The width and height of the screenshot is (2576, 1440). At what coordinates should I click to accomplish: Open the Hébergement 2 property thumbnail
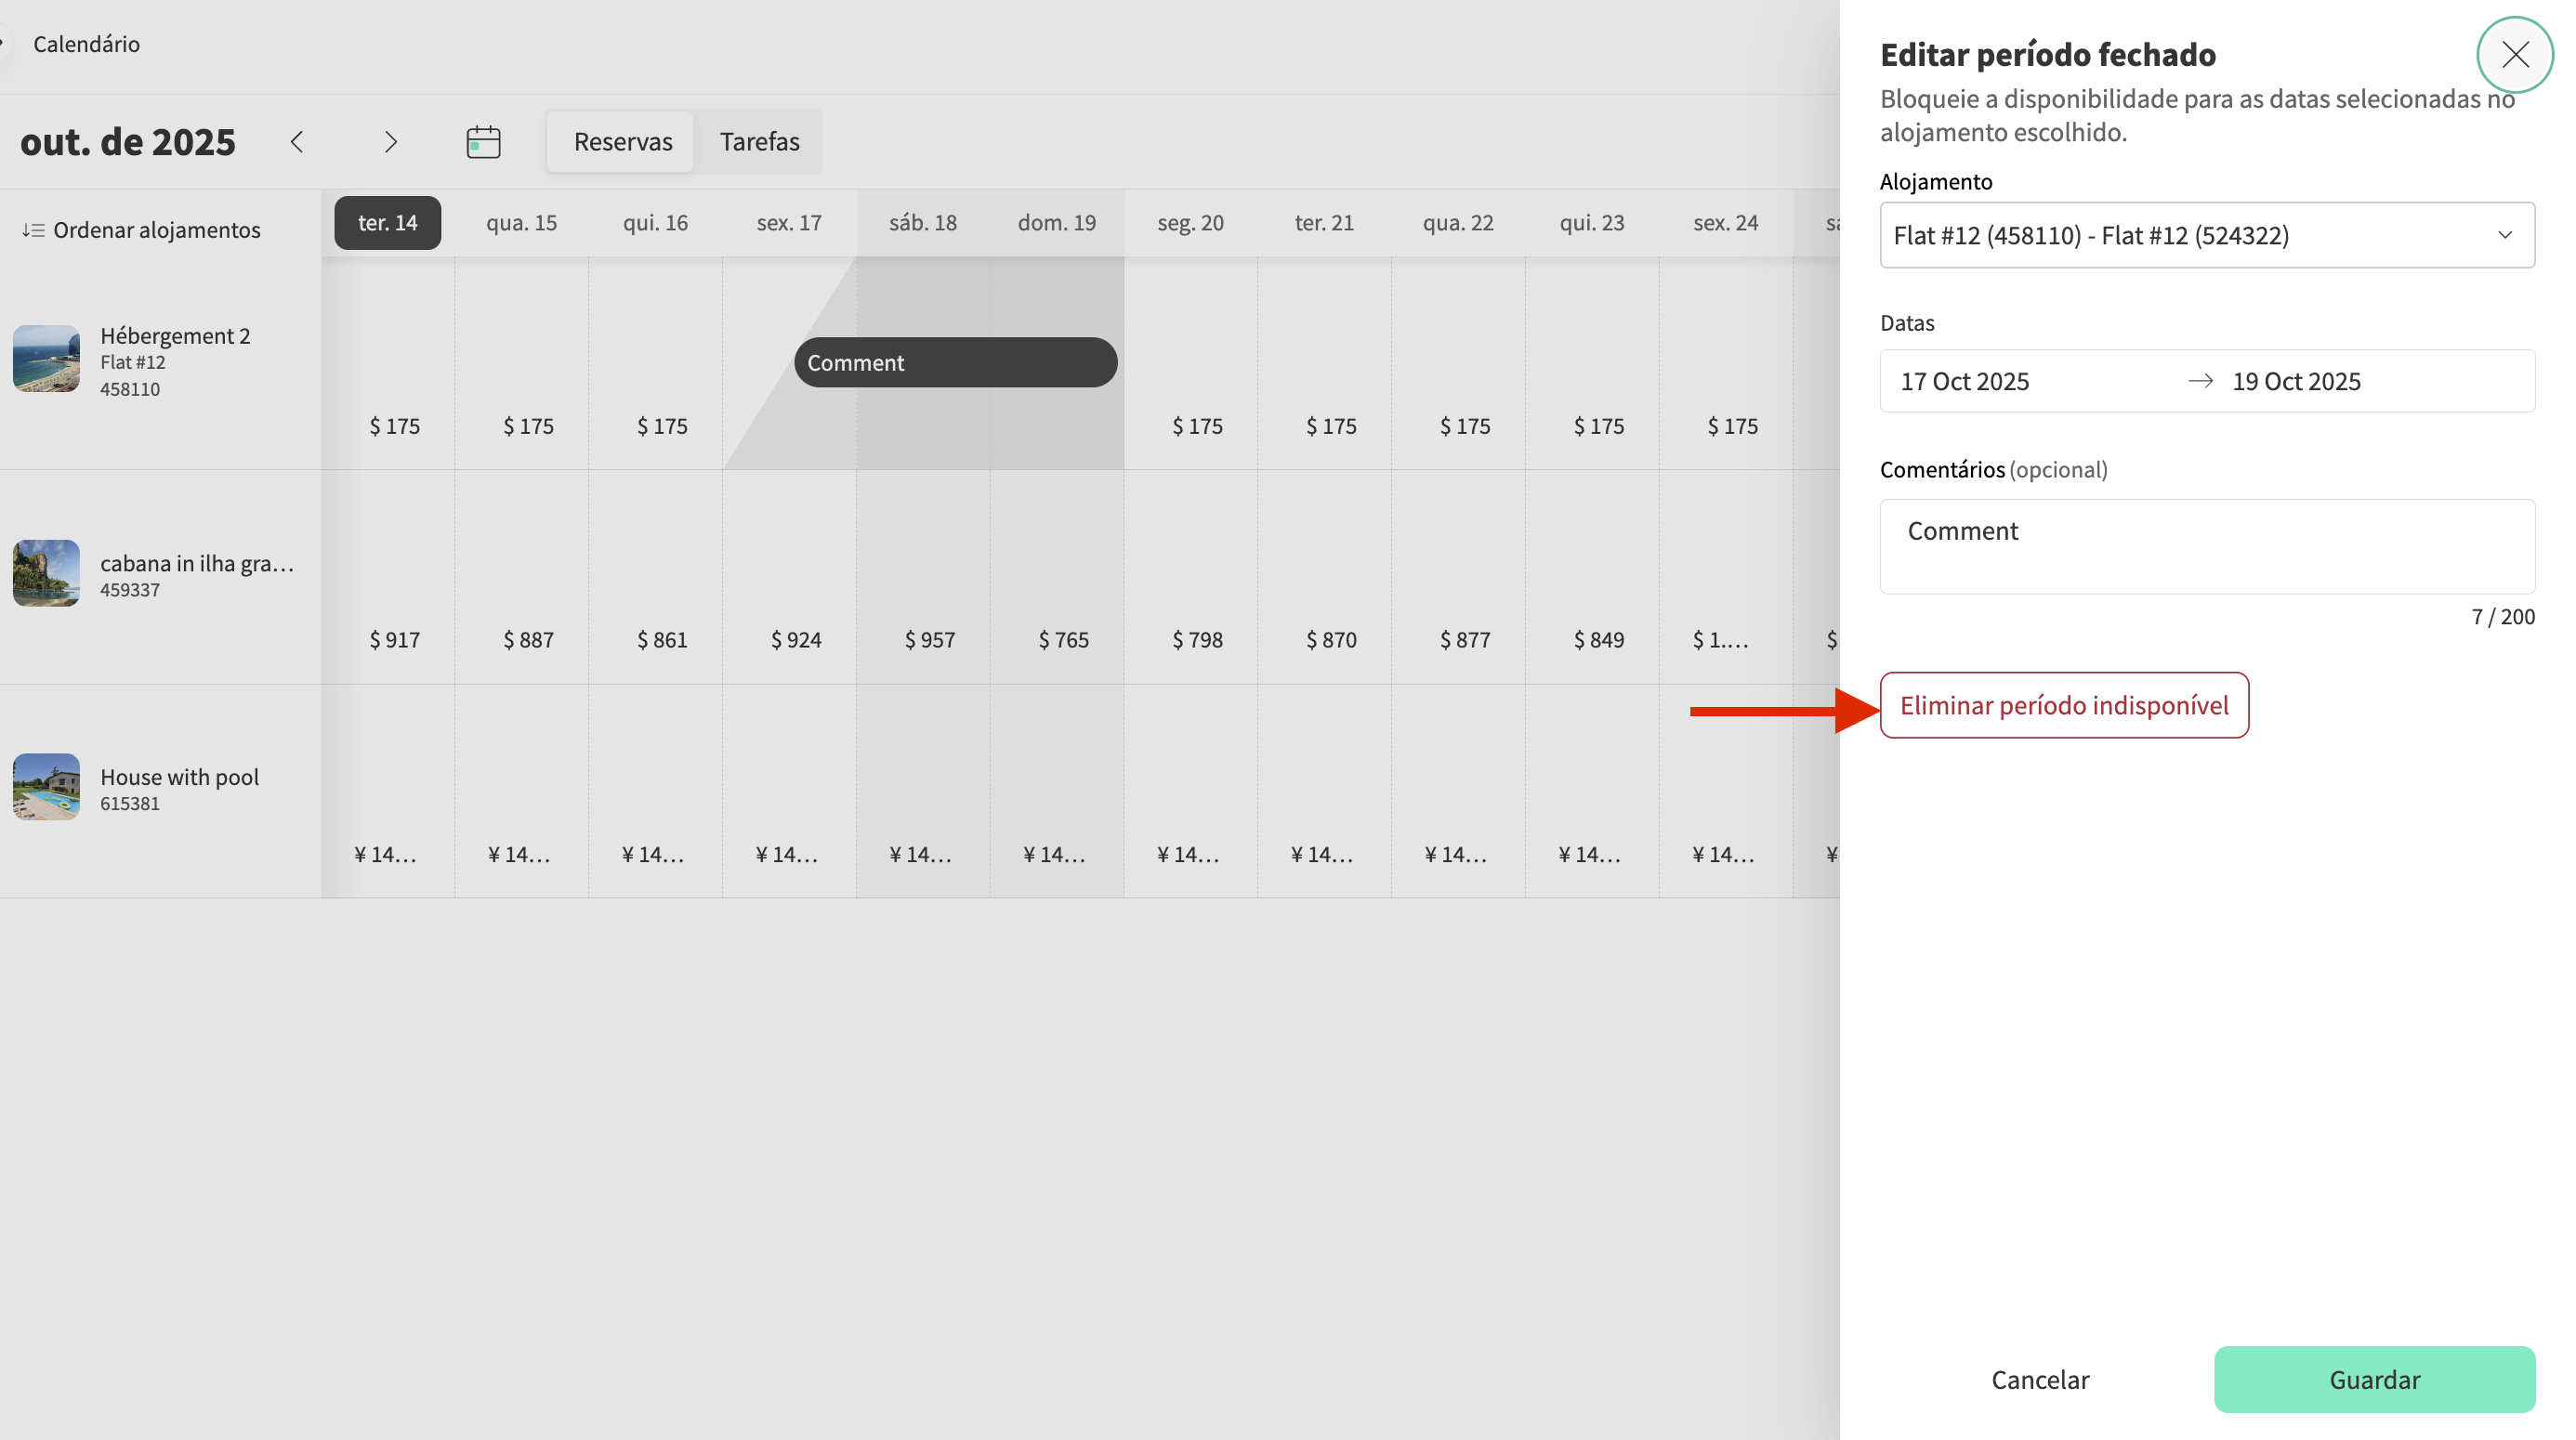pos(46,359)
